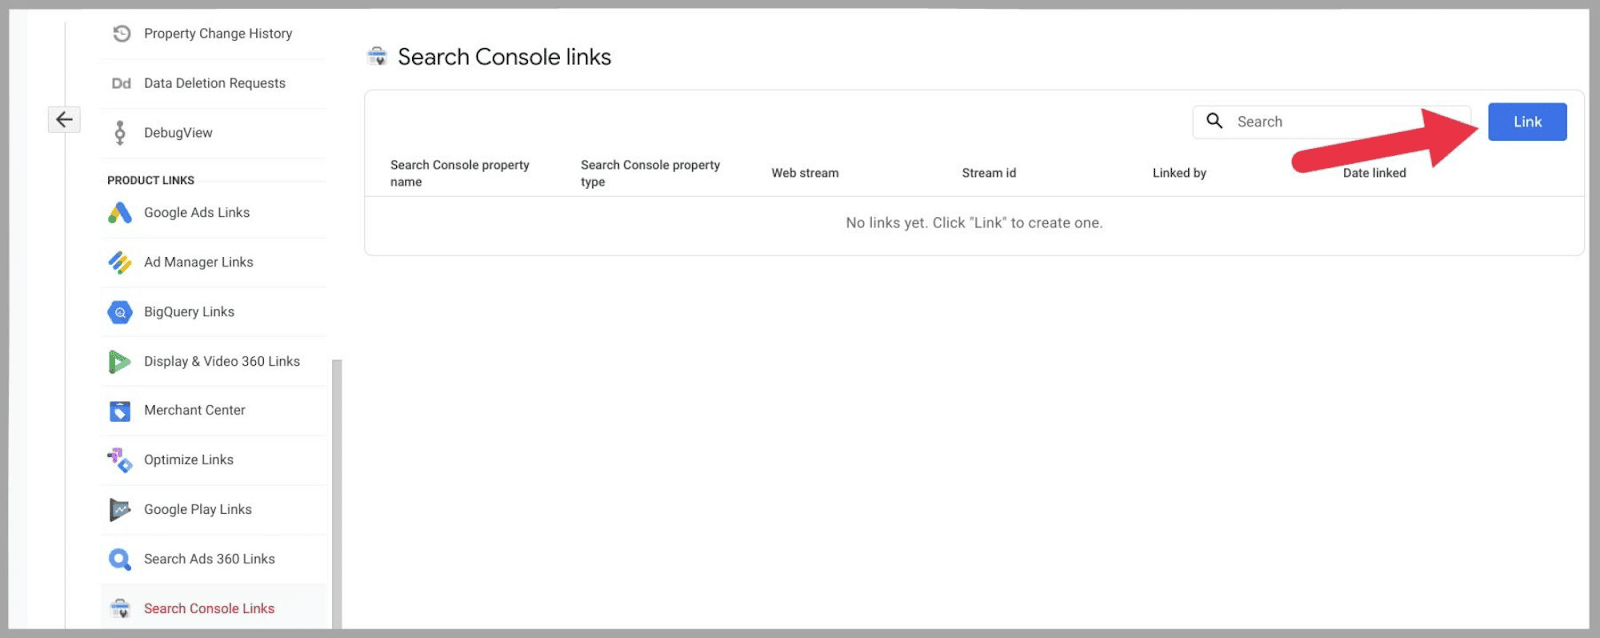The height and width of the screenshot is (638, 1600).
Task: Click the Google Play Links icon
Action: point(120,510)
